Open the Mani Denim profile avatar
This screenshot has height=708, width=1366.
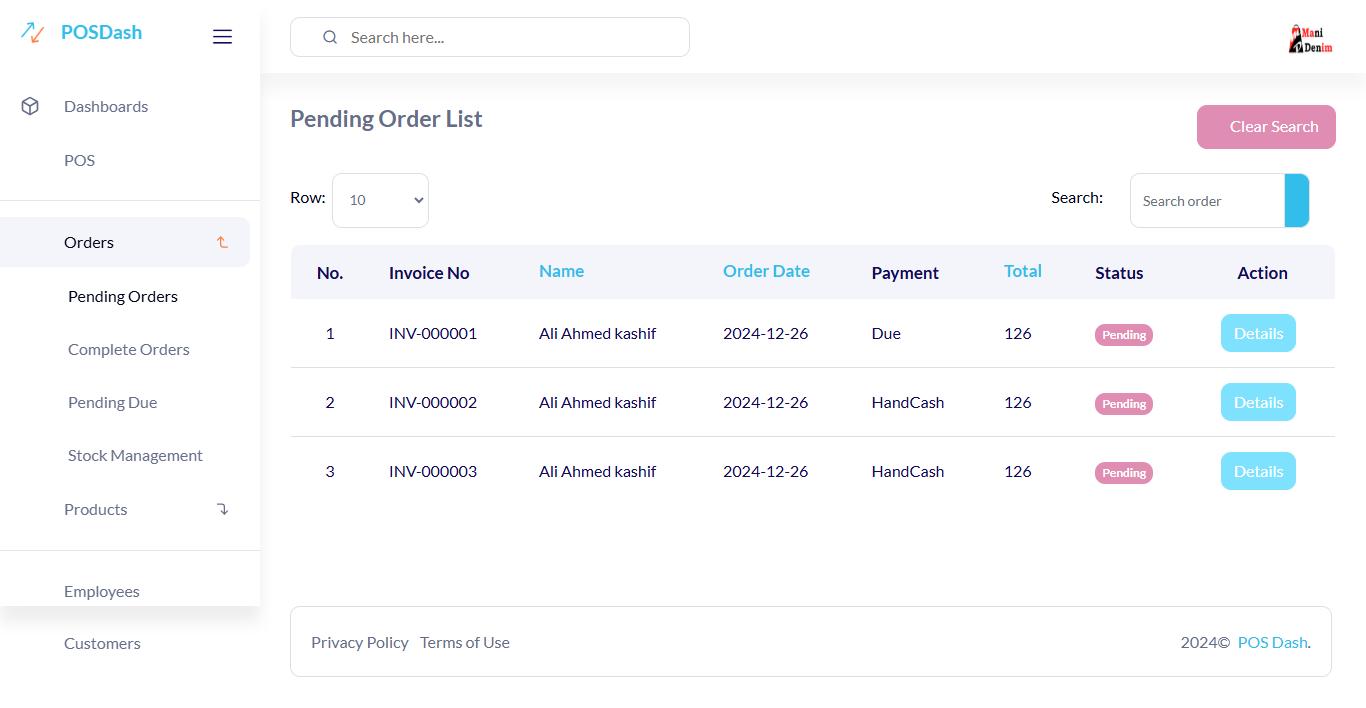[1311, 39]
